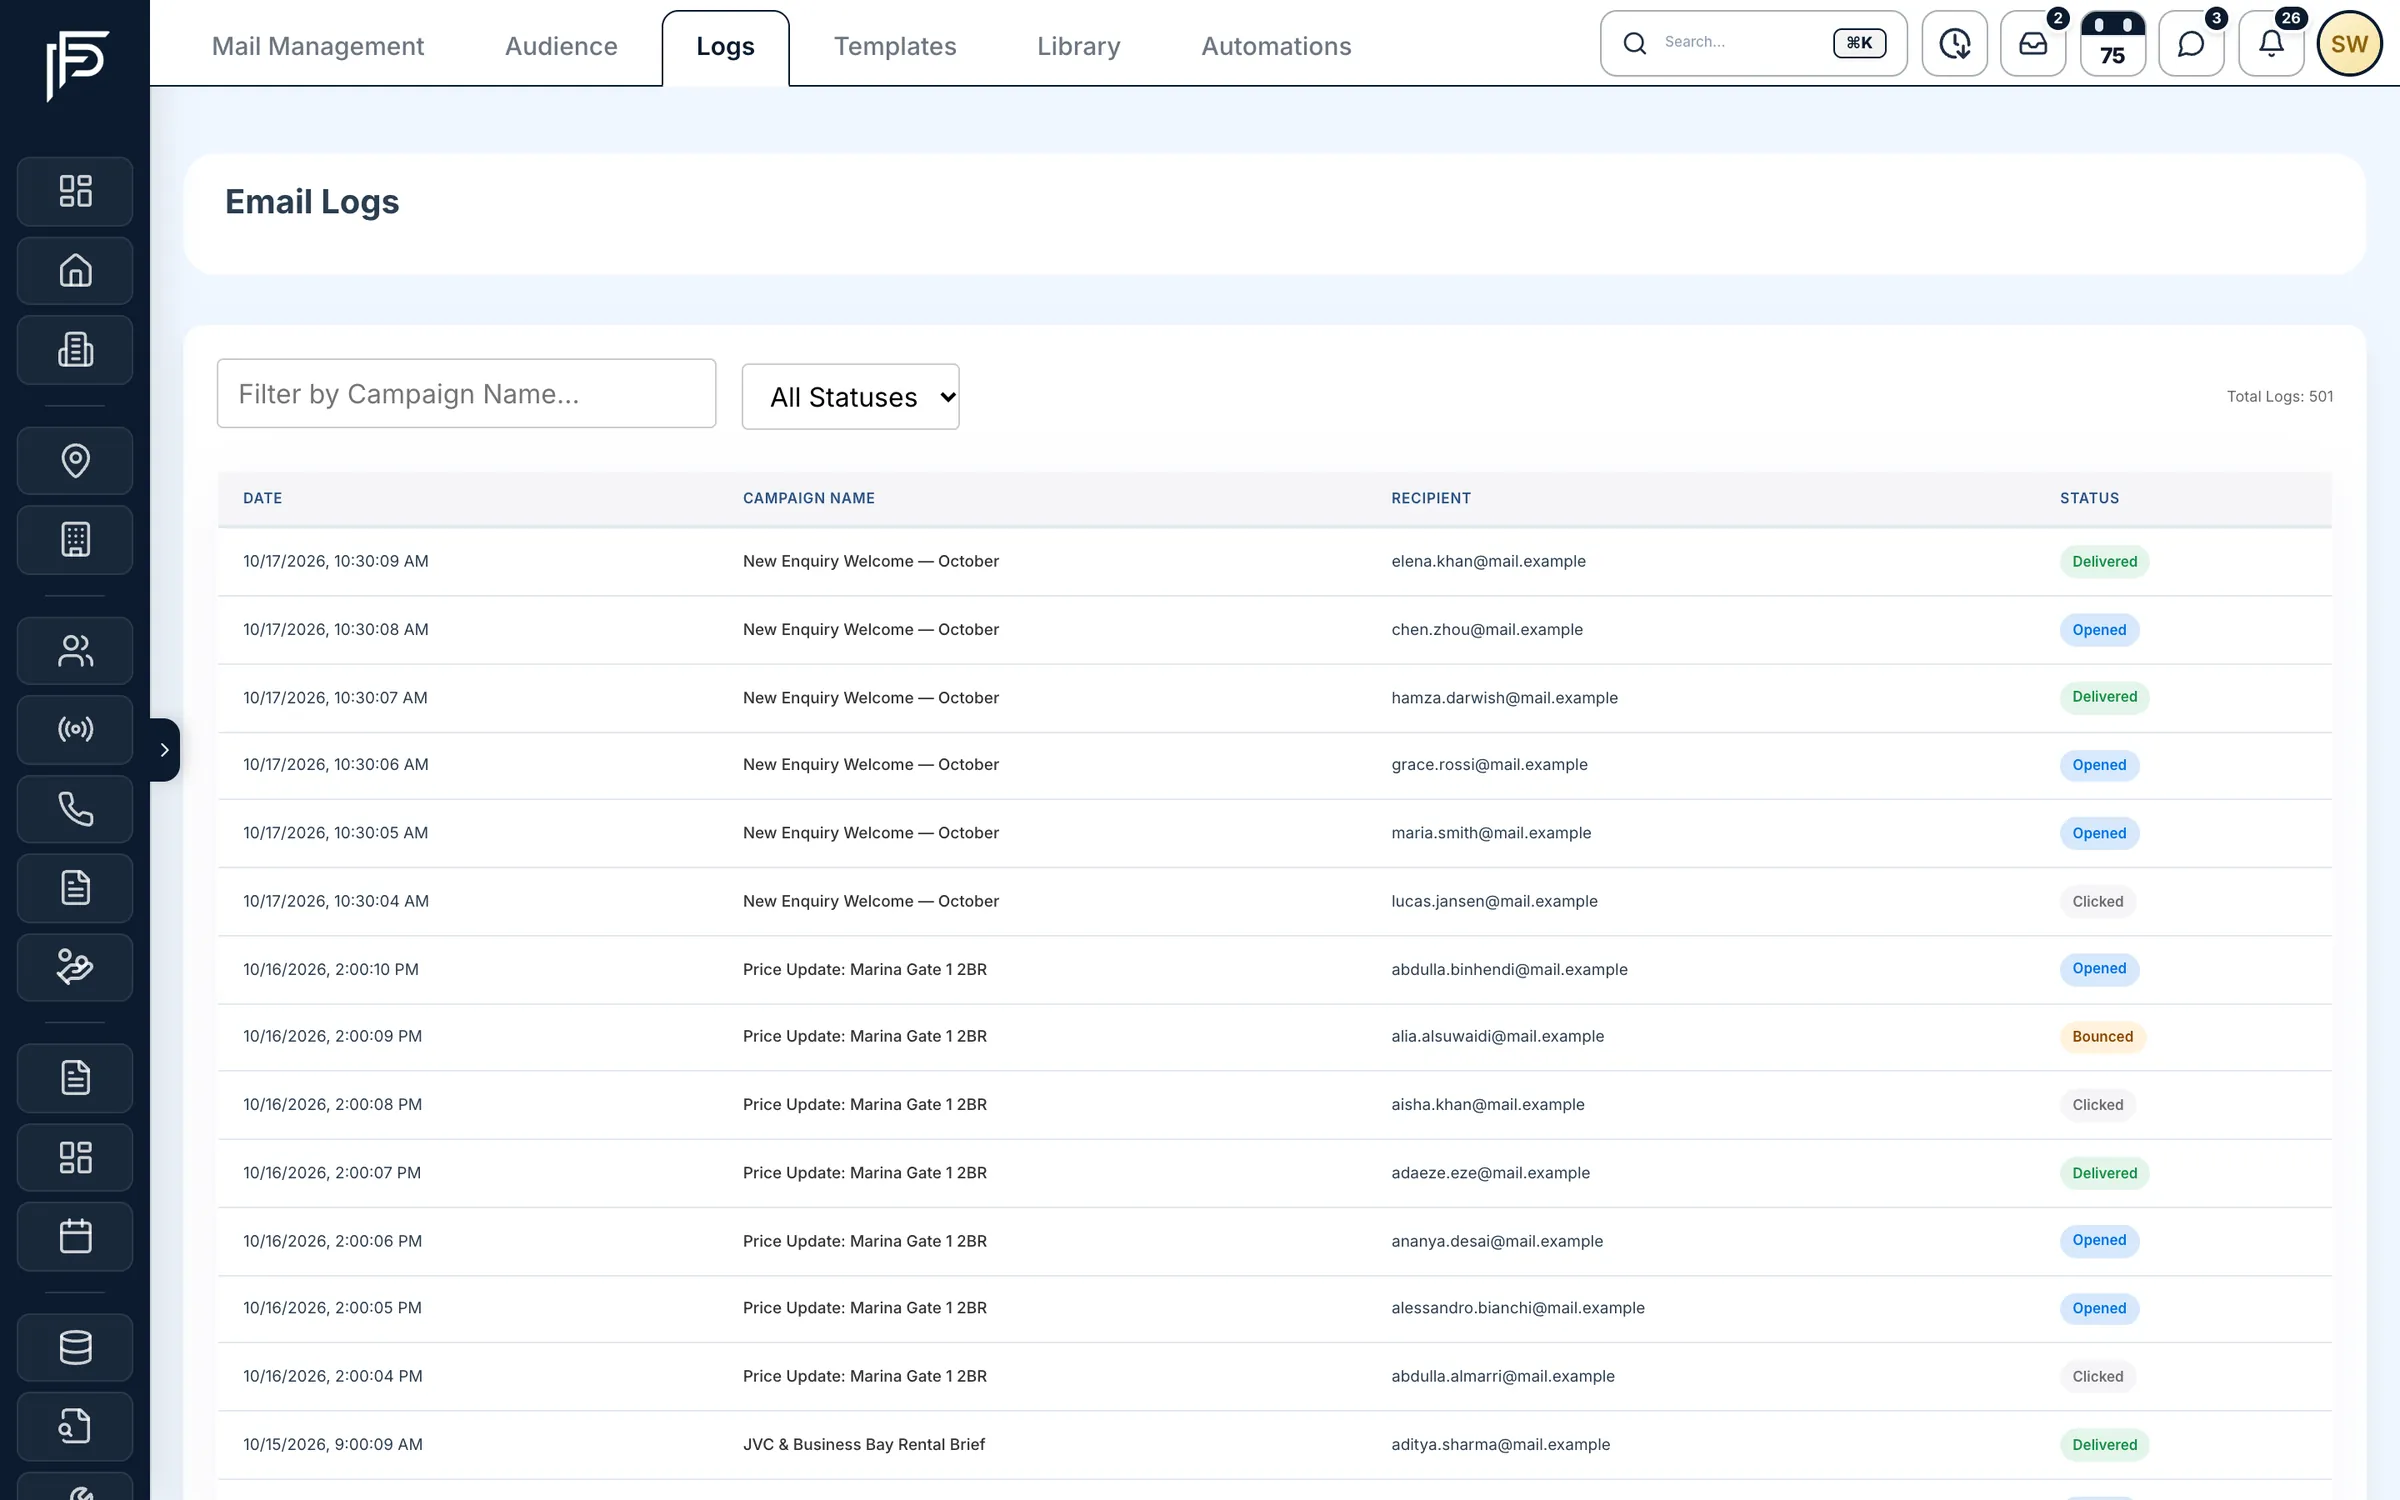The height and width of the screenshot is (1500, 2400).
Task: Click date 10/16/2026, 2:00:10 PM
Action: (x=331, y=970)
